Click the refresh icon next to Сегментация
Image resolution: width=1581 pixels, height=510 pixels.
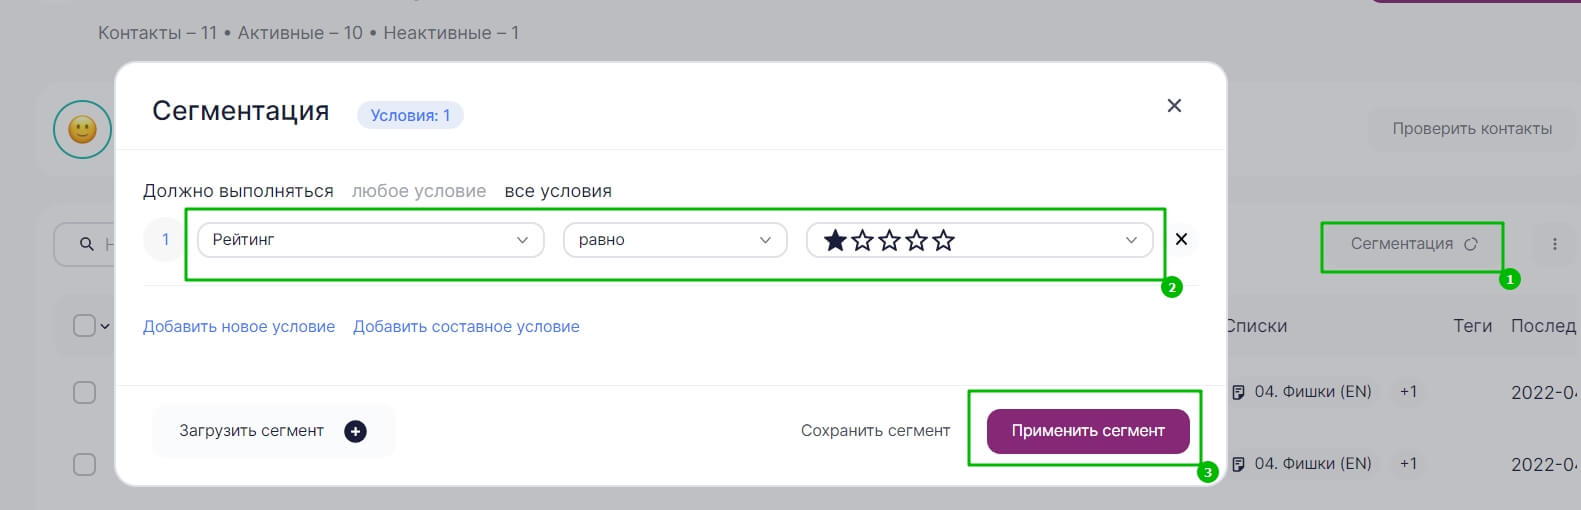1470,244
